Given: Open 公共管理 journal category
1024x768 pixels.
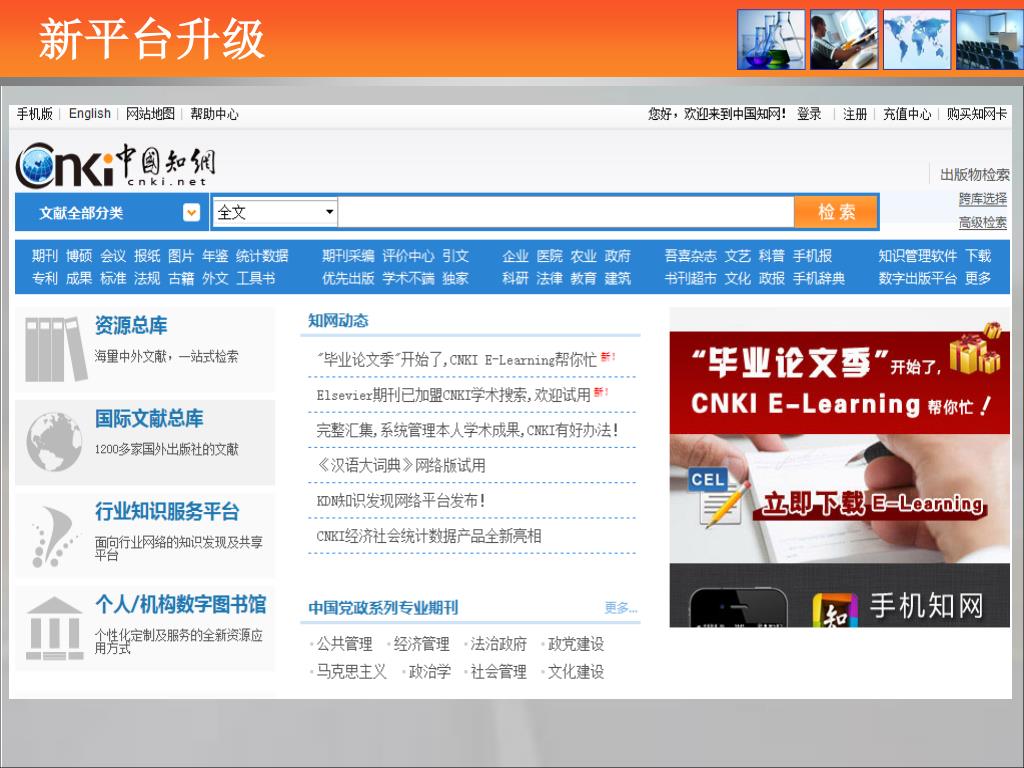Looking at the screenshot, I should pyautogui.click(x=344, y=644).
